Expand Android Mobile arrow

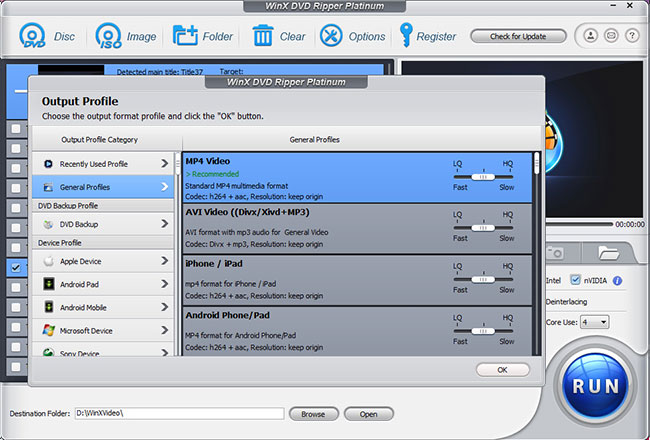coord(165,307)
